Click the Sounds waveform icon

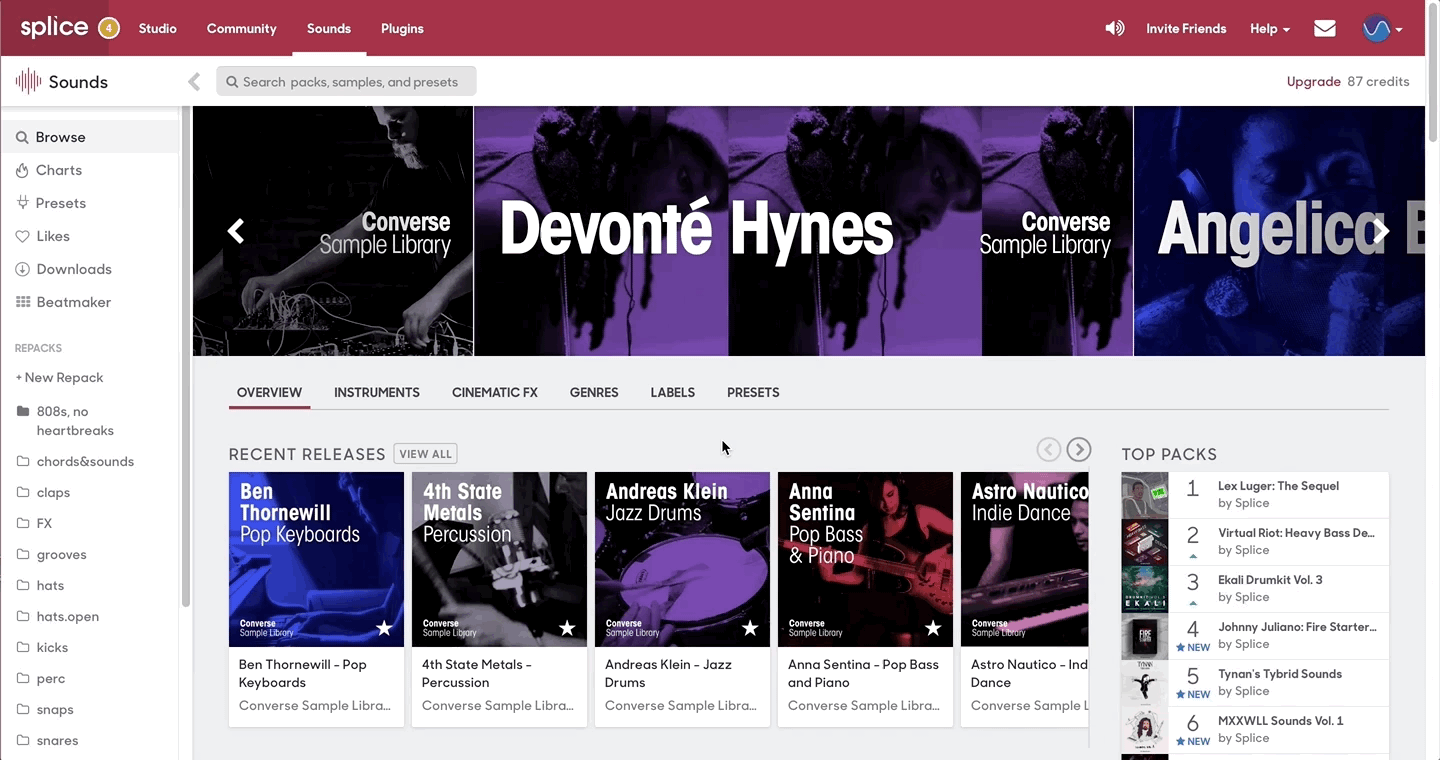pyautogui.click(x=28, y=82)
